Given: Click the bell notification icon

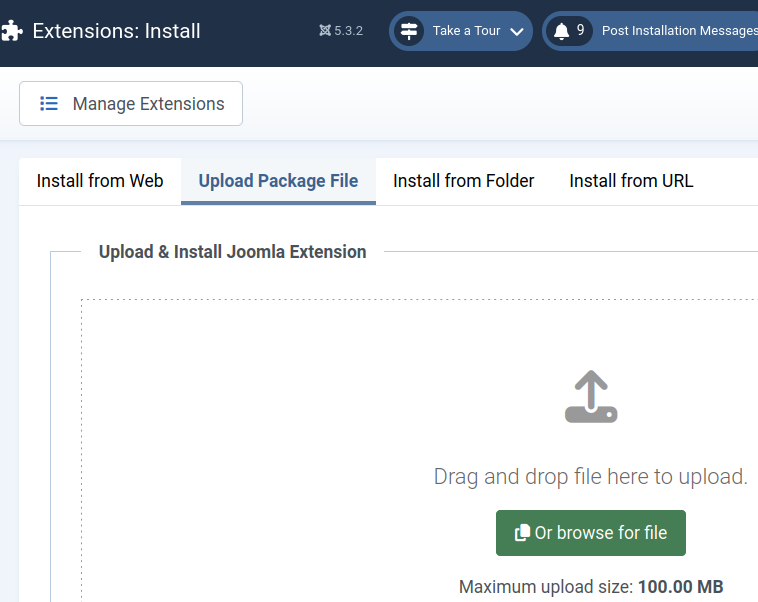Looking at the screenshot, I should pos(561,31).
